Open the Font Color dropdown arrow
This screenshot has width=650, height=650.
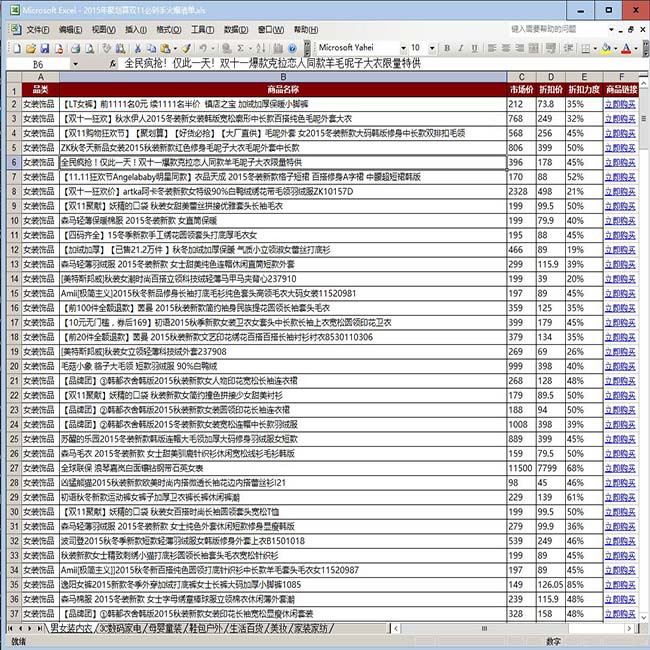pyautogui.click(x=635, y=49)
